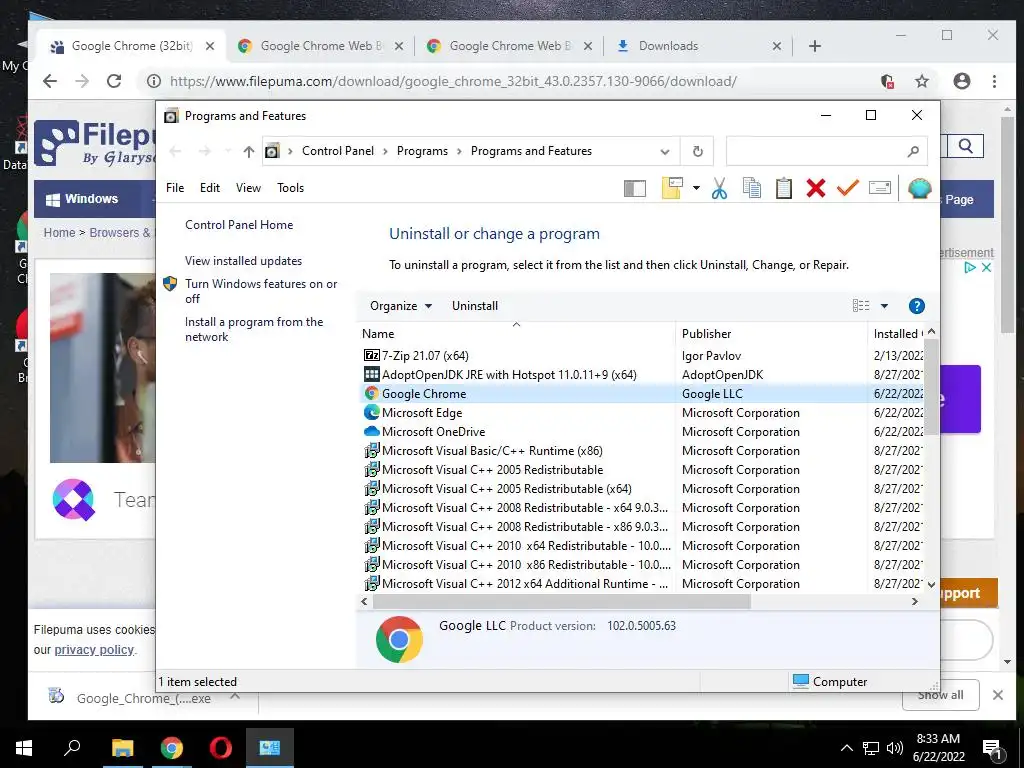Image resolution: width=1024 pixels, height=768 pixels.
Task: Click the Chrome profile avatar icon
Action: click(x=961, y=81)
